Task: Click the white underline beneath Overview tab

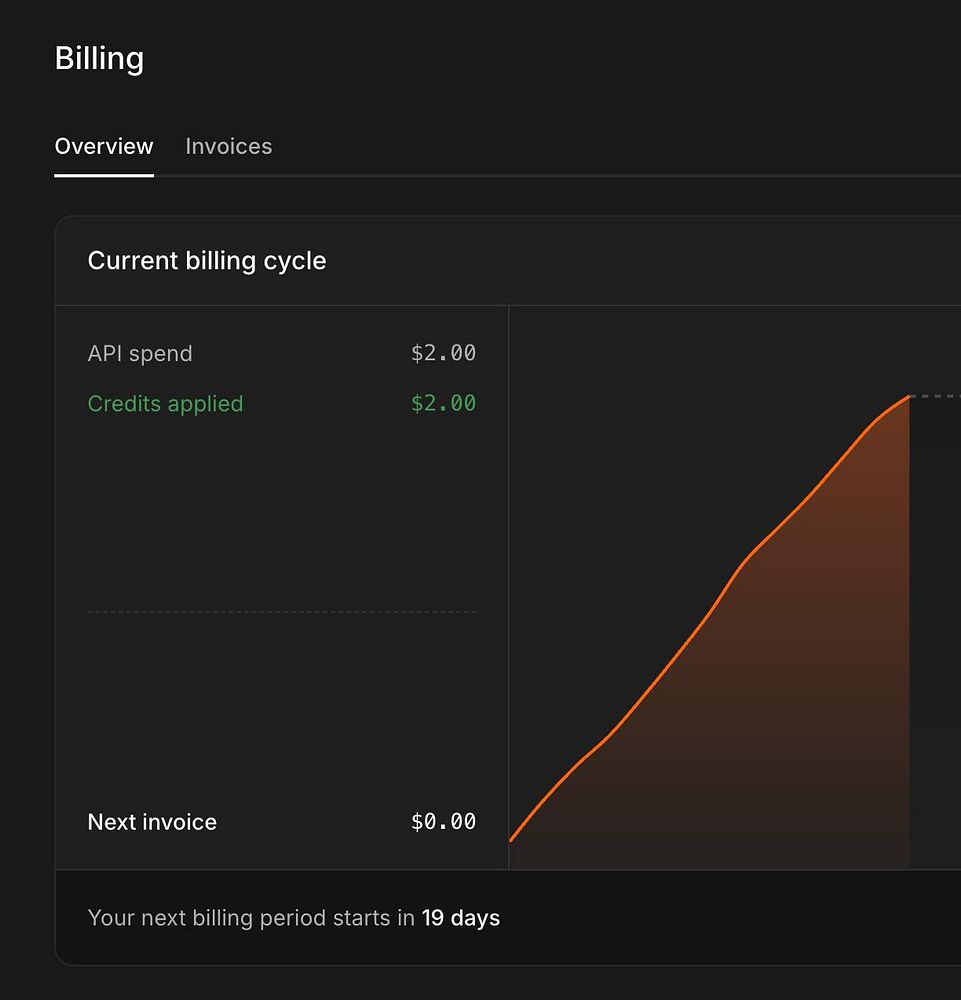Action: pyautogui.click(x=104, y=175)
